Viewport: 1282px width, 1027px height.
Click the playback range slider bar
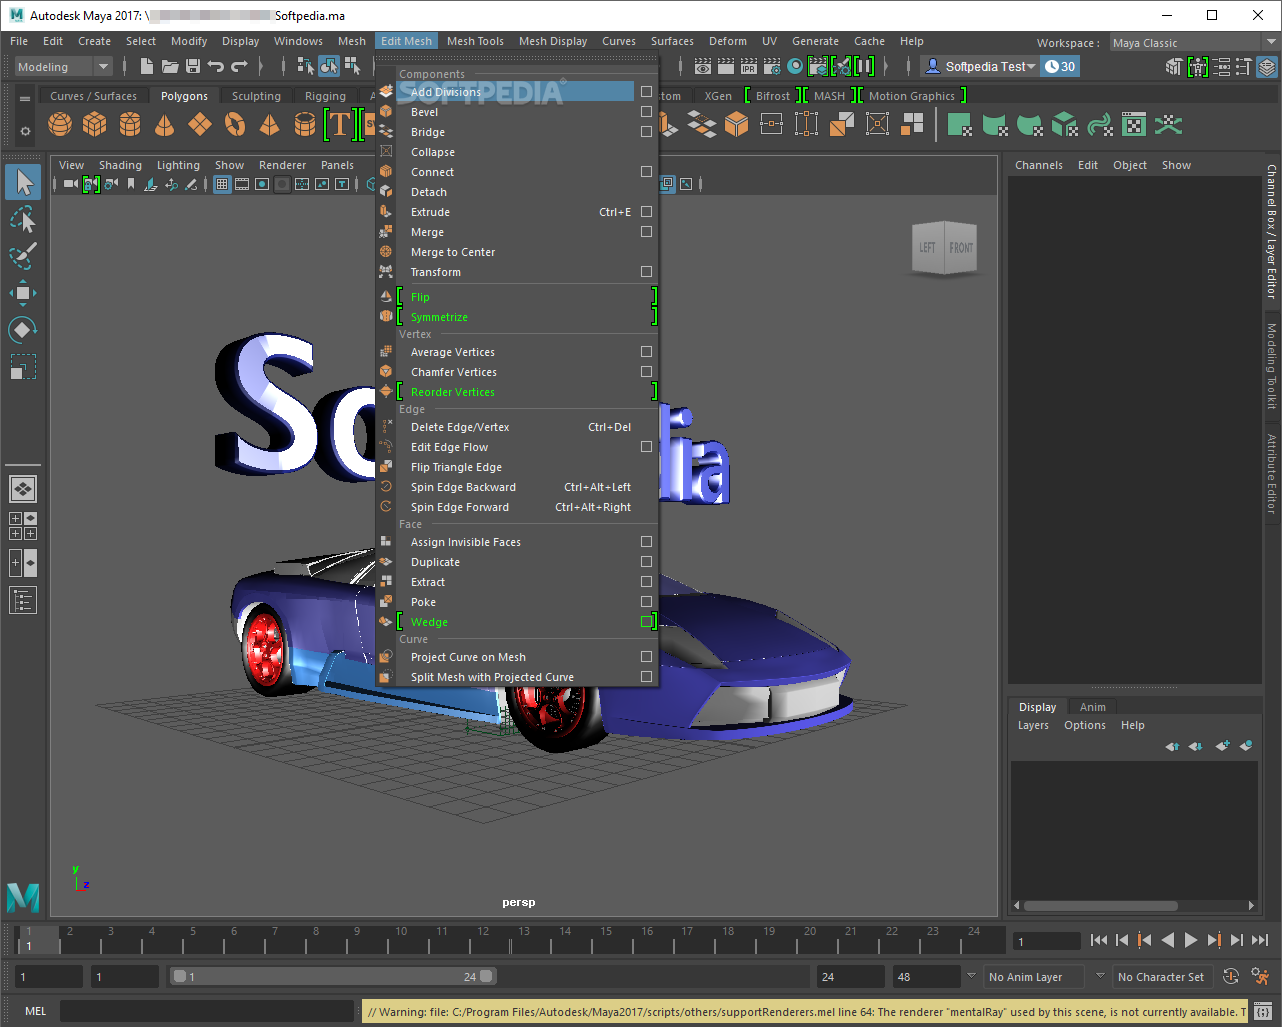[332, 976]
